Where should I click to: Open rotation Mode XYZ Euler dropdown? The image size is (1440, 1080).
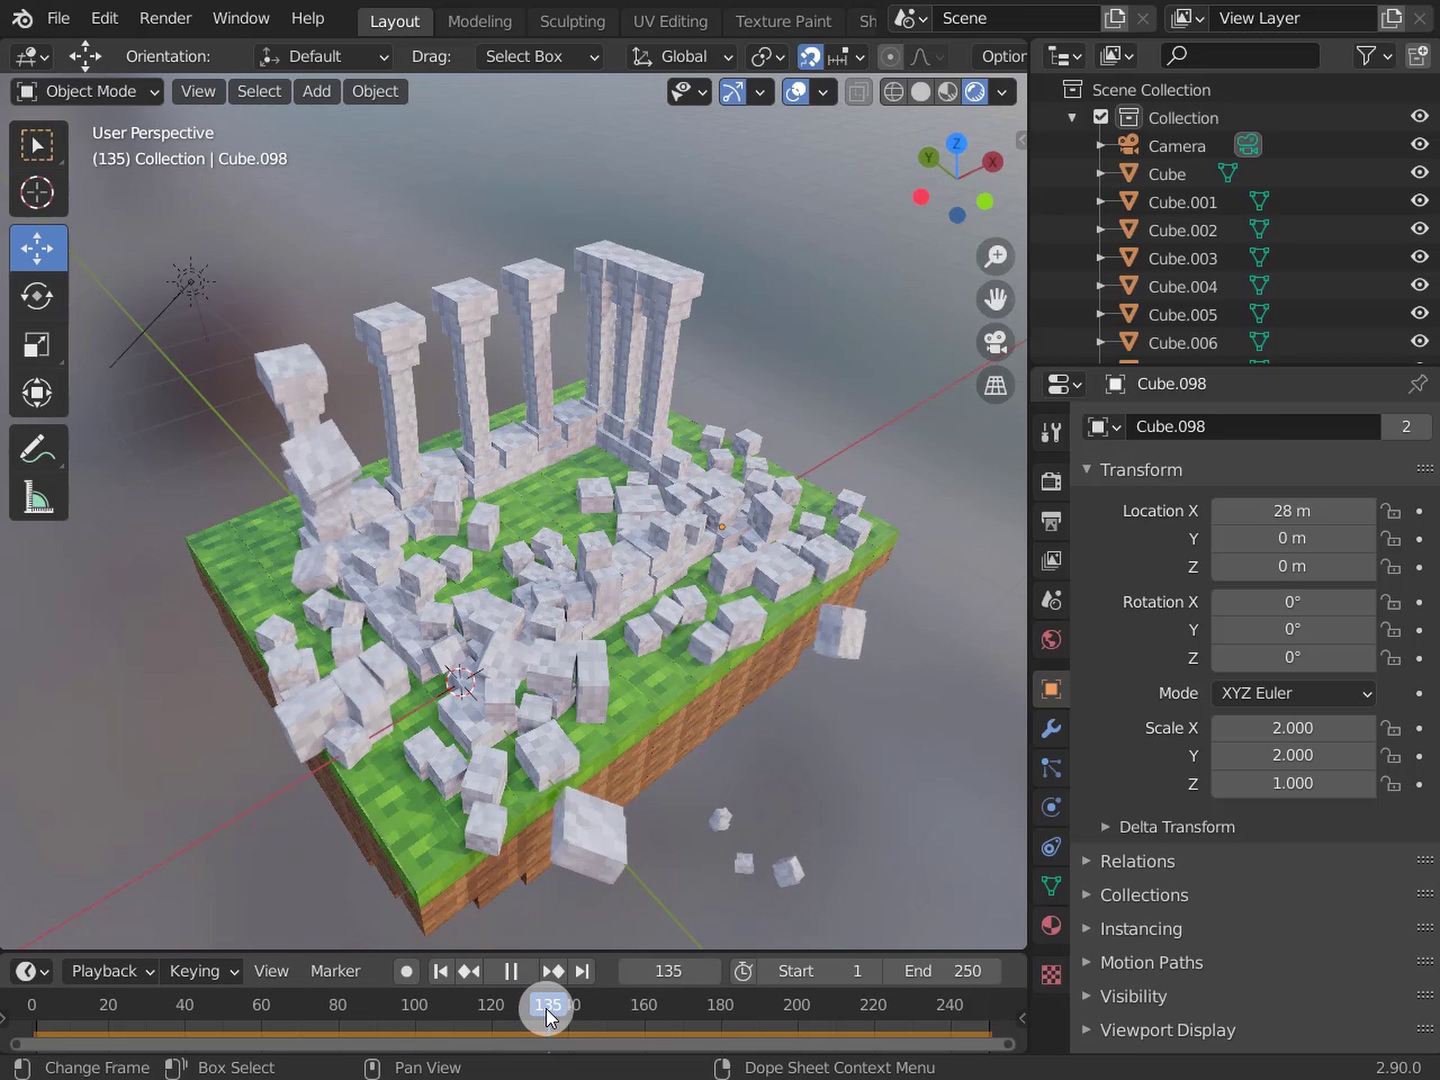click(x=1294, y=693)
